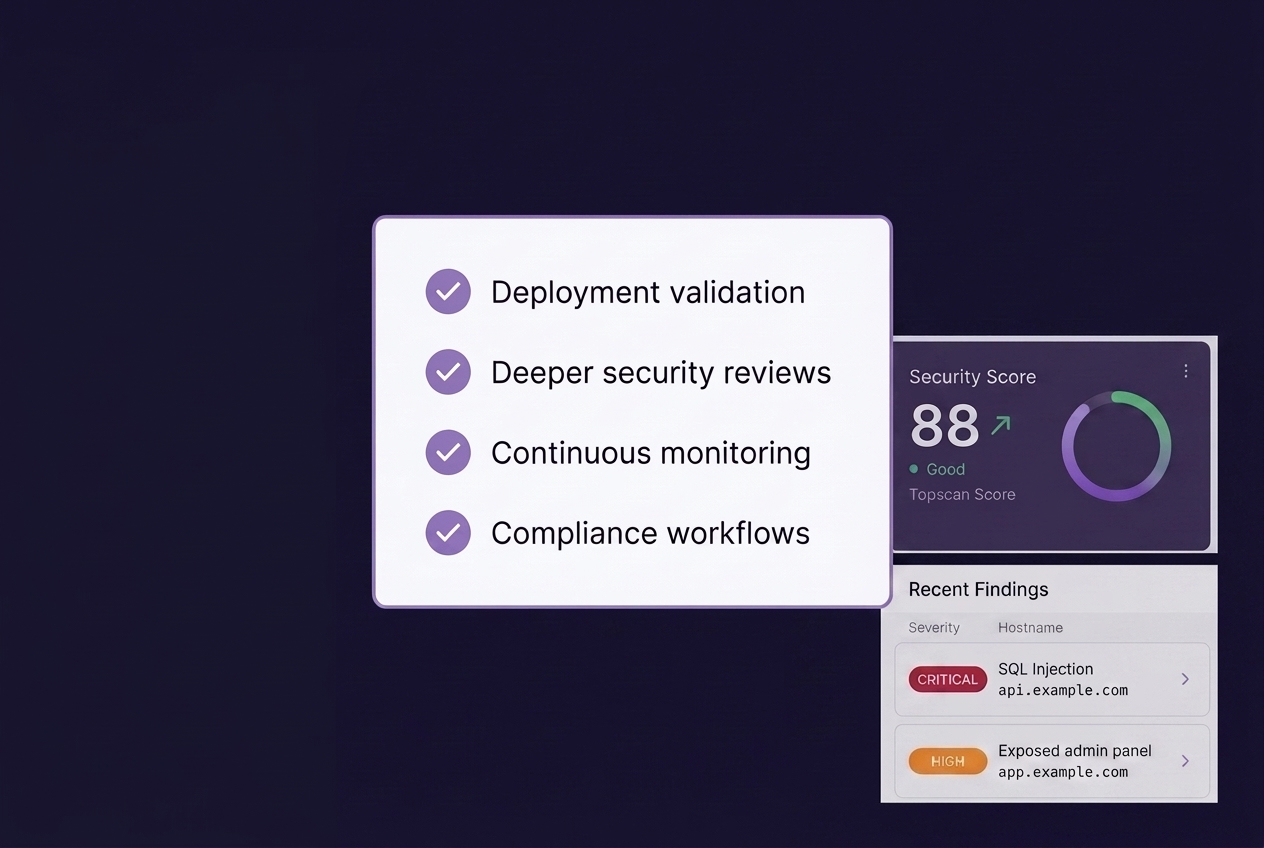Expand the Exposed admin panel chevron
This screenshot has height=848, width=1264.
1185,761
